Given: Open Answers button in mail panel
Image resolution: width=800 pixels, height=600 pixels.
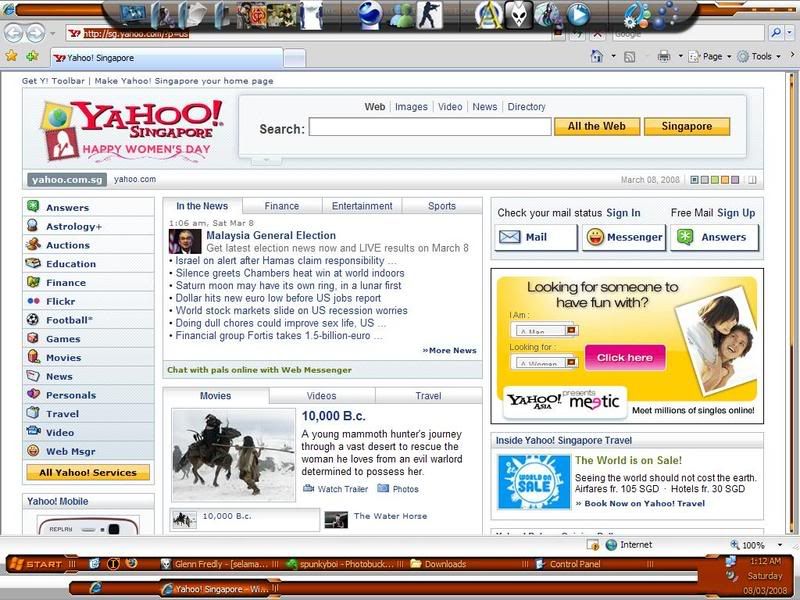Looking at the screenshot, I should point(714,237).
